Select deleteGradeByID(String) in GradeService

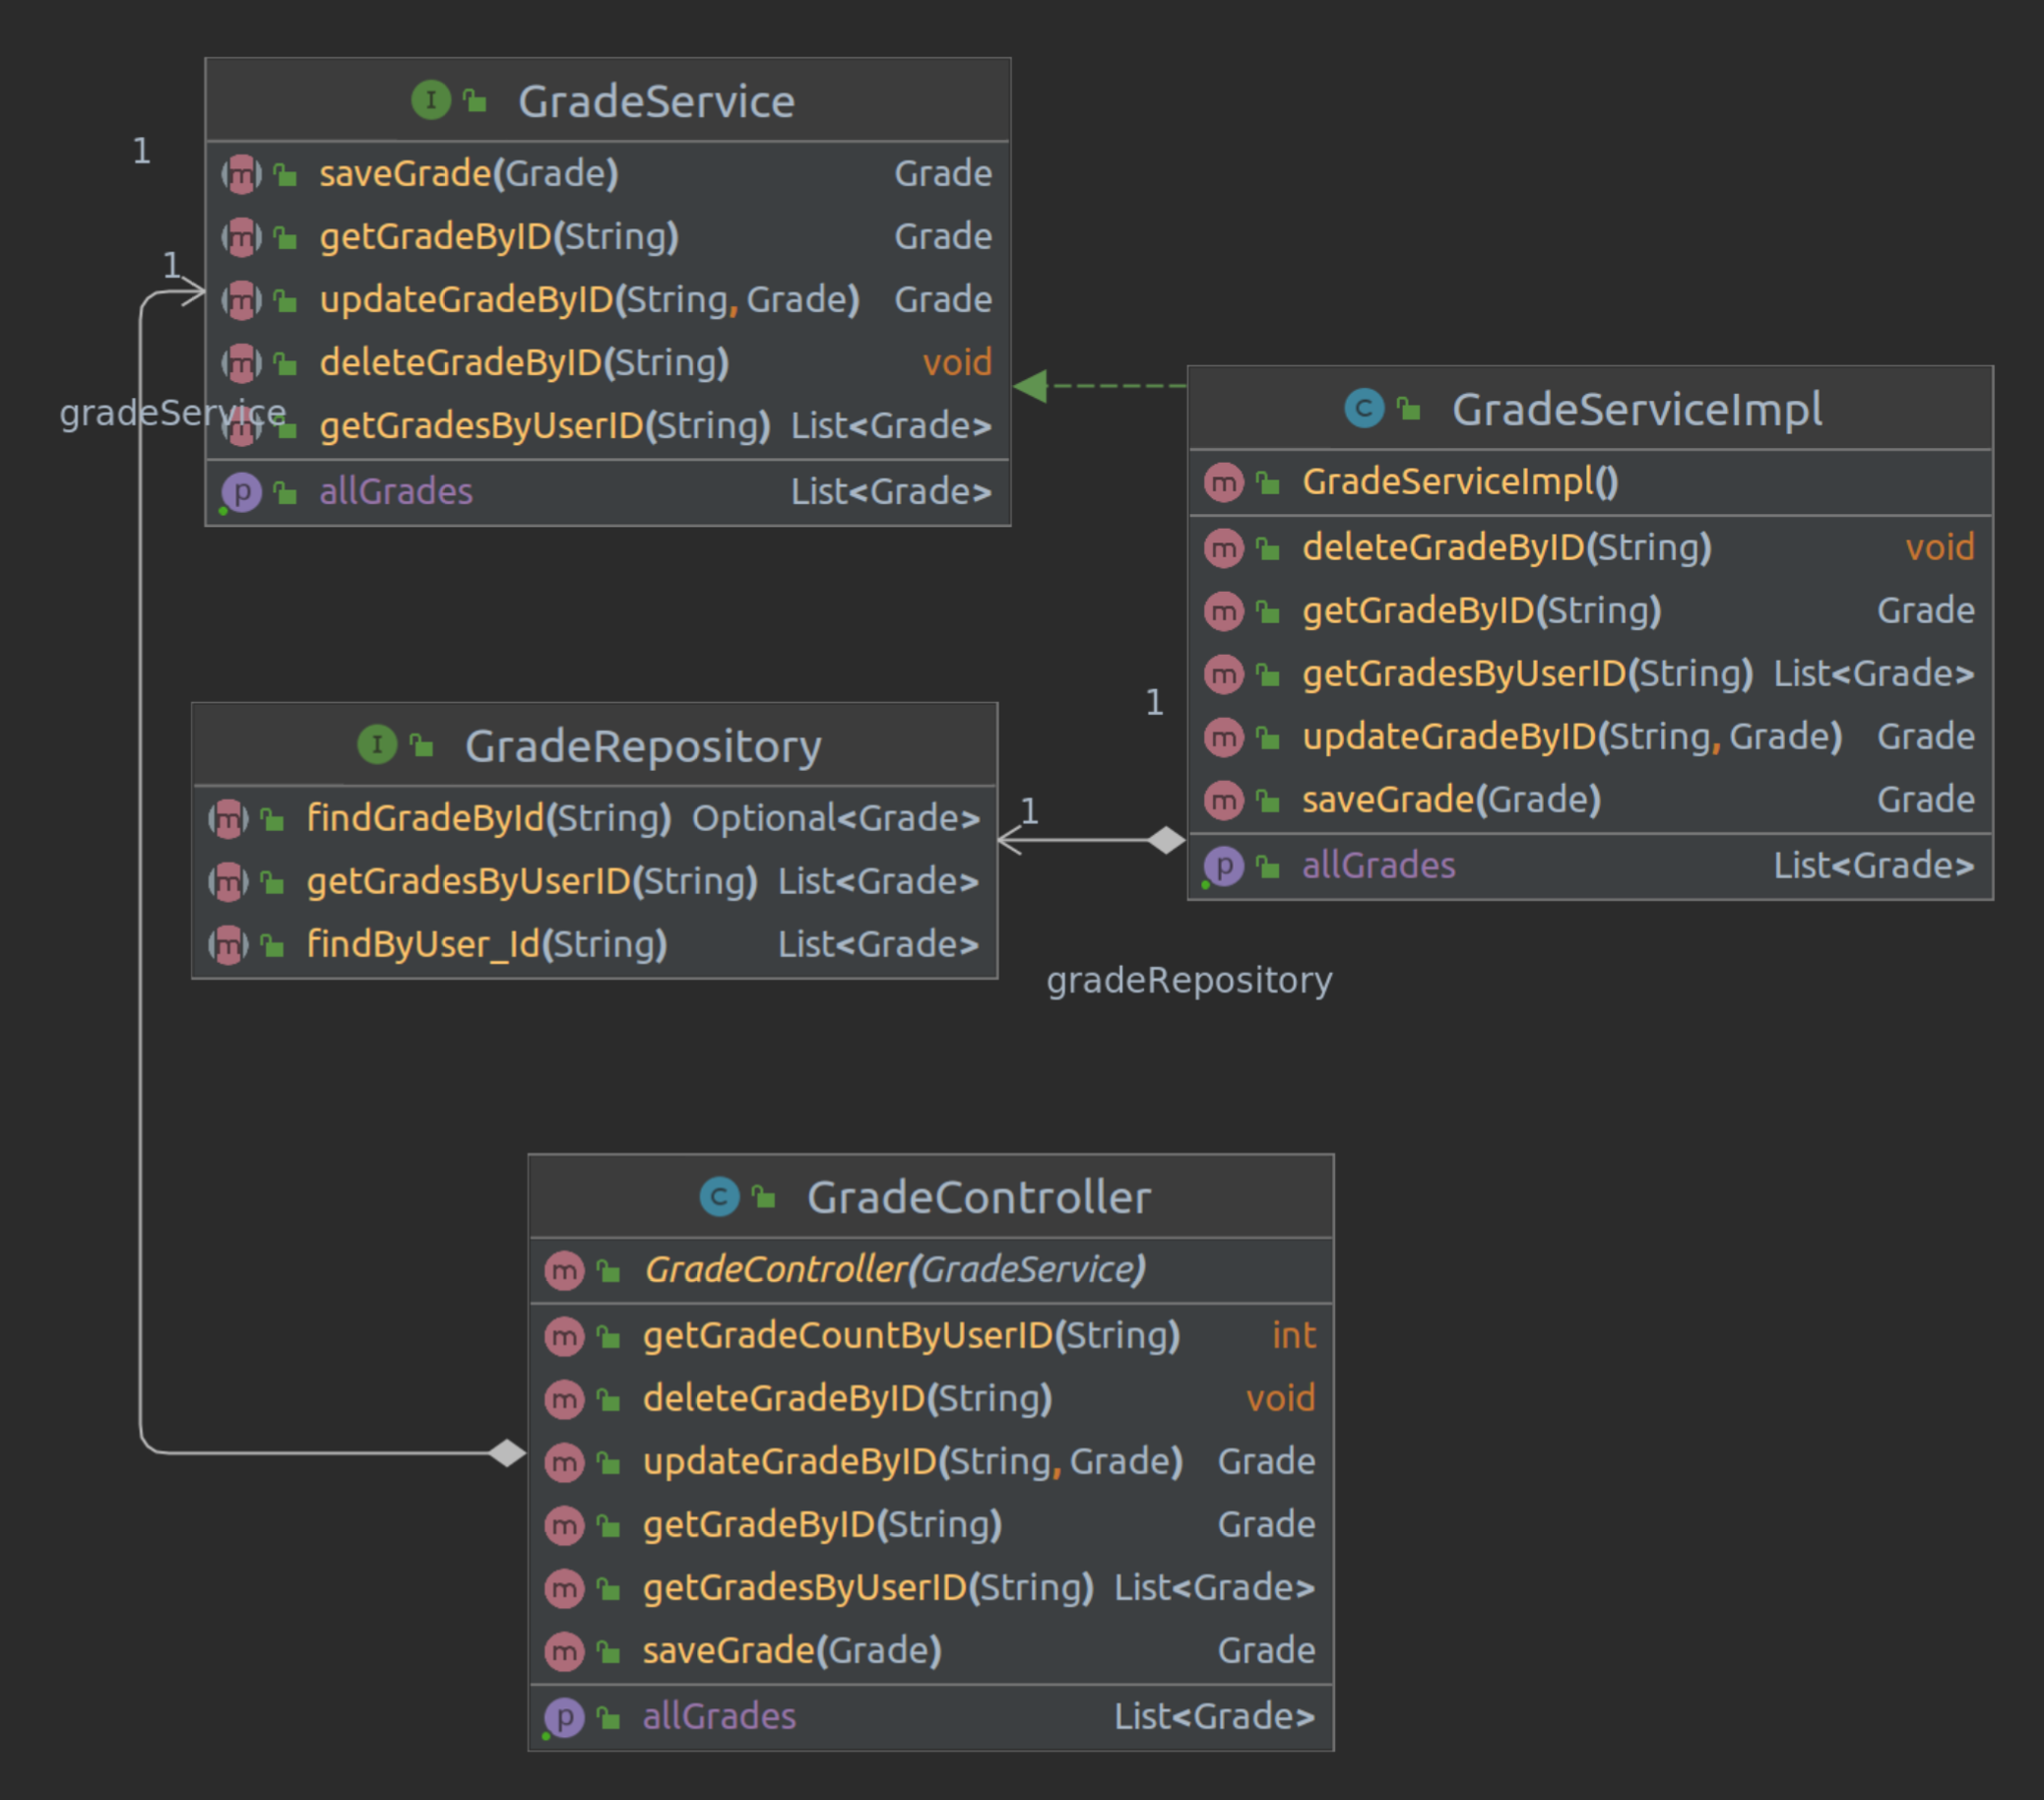pyautogui.click(x=523, y=363)
